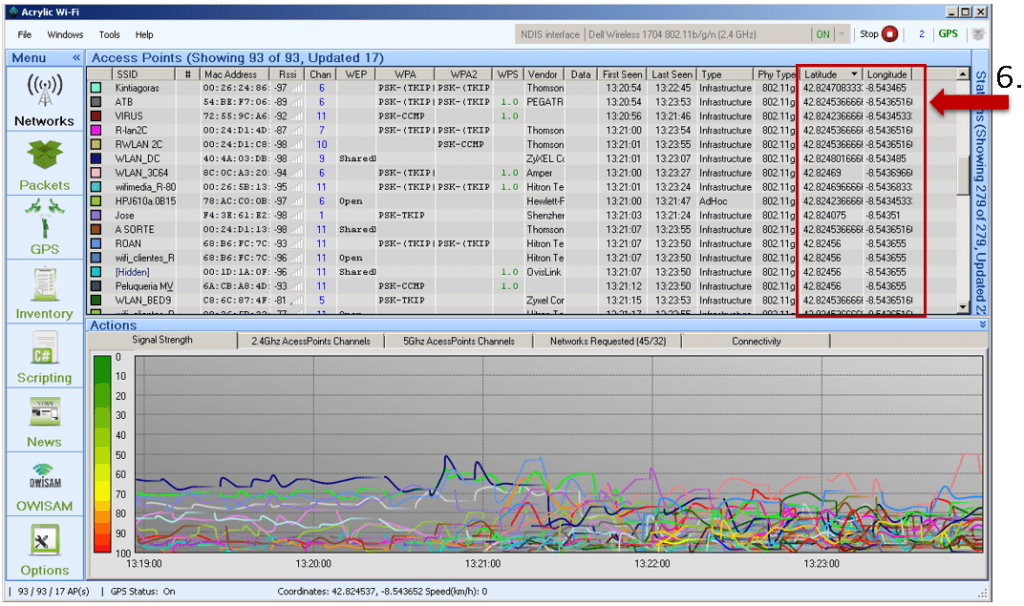Viewport: 1024px width, 606px height.
Task: Click the First Seen column header
Action: point(622,74)
